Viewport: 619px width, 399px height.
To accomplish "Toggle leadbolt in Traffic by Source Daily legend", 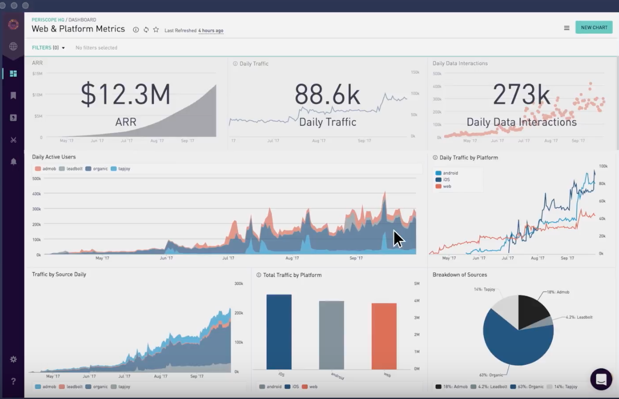I will pos(71,387).
